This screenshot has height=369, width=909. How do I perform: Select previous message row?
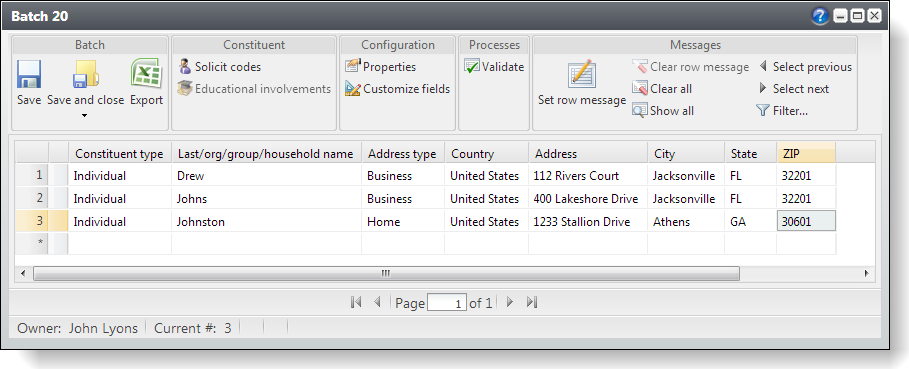[x=805, y=67]
